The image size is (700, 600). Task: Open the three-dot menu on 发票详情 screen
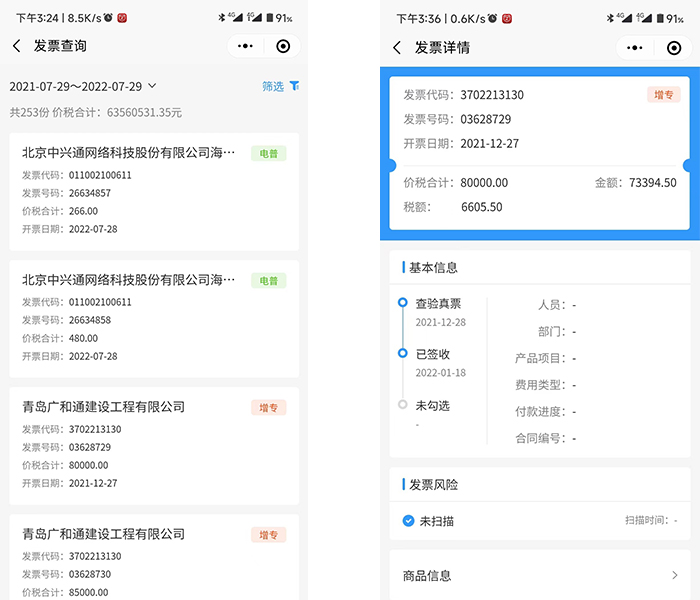(x=634, y=48)
